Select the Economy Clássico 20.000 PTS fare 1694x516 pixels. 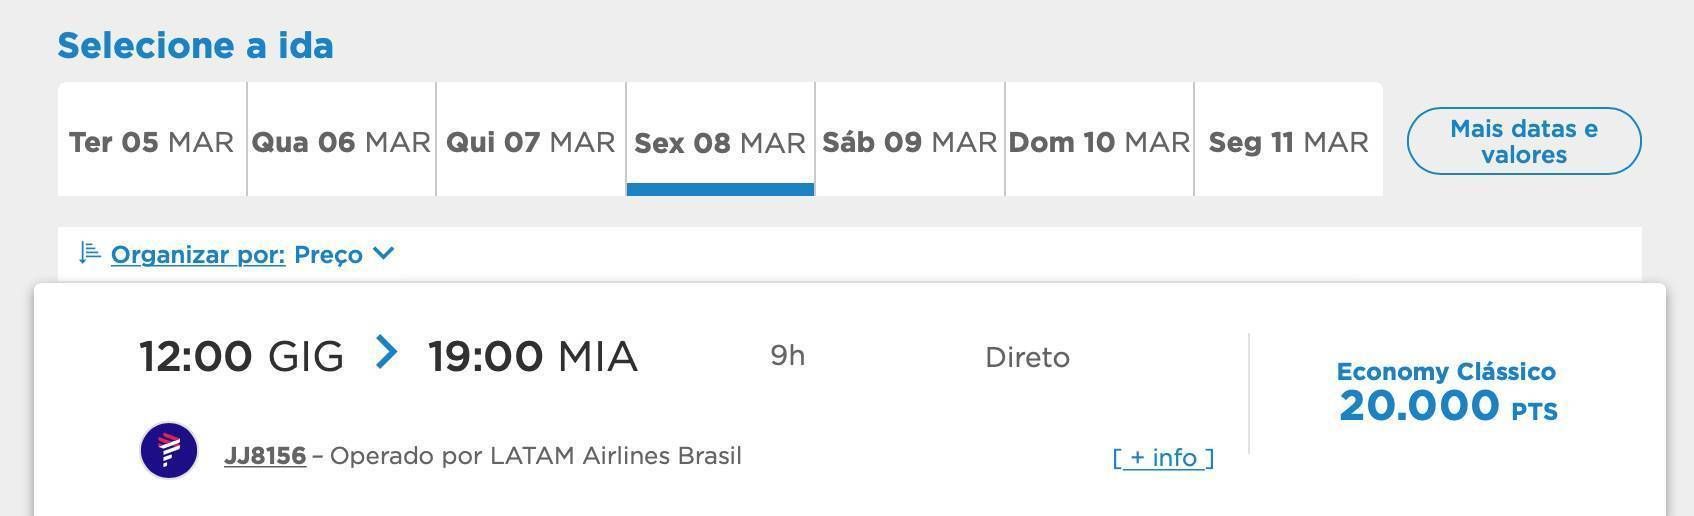click(1447, 393)
